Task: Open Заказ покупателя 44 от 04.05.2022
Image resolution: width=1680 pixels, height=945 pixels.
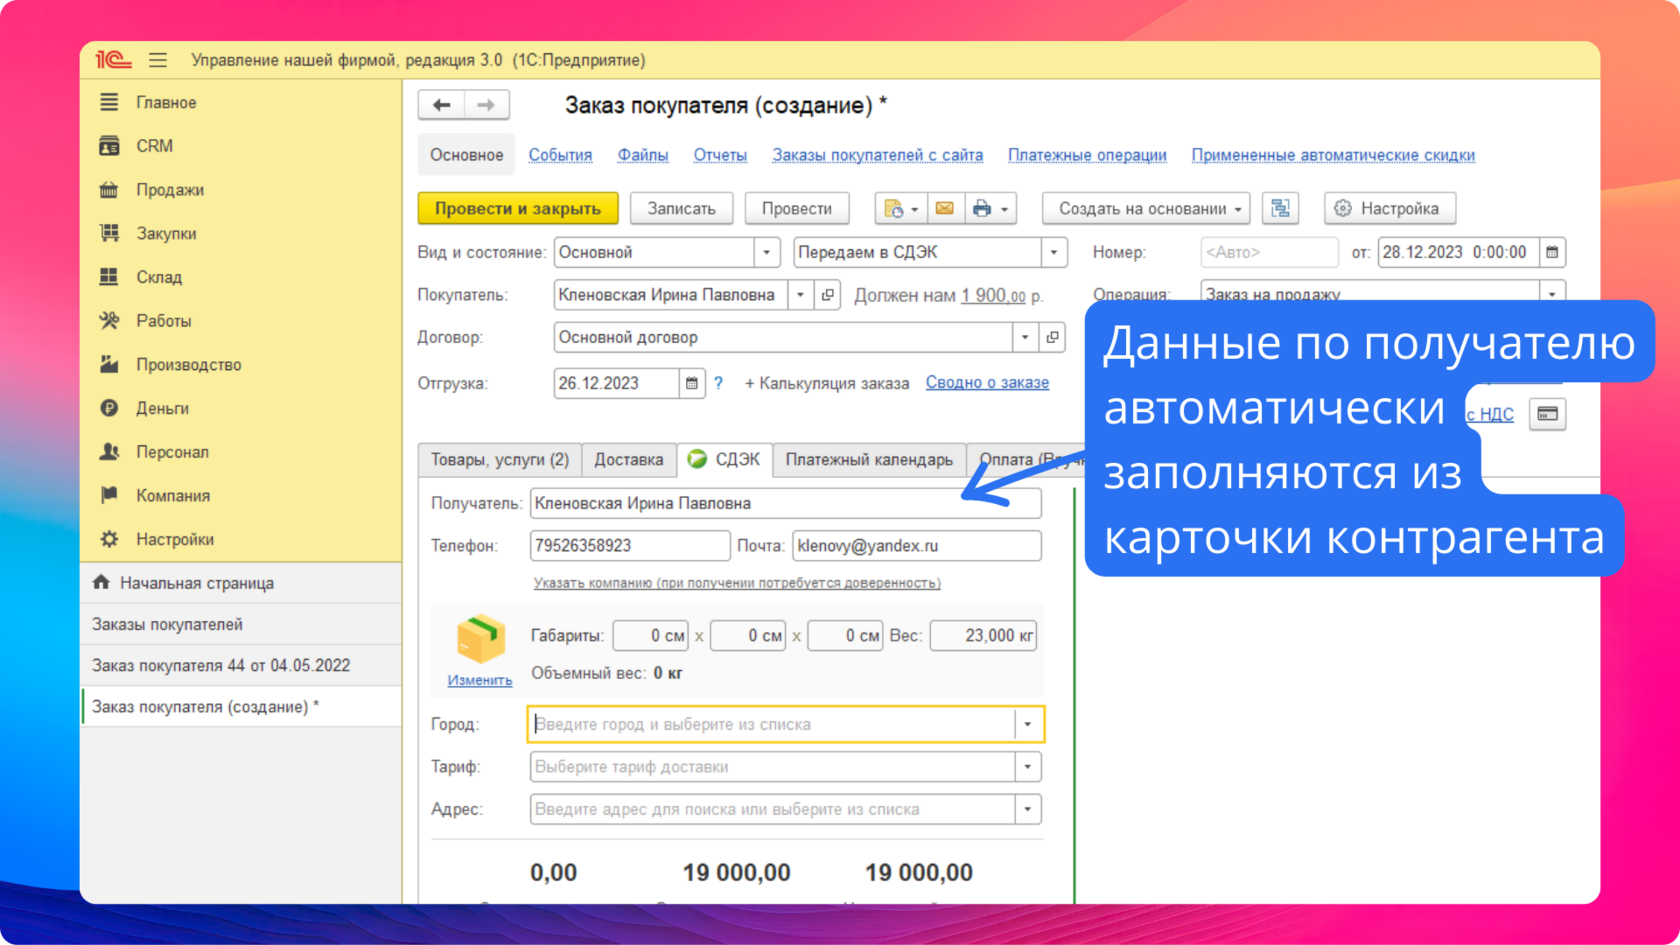Action: [x=241, y=666]
